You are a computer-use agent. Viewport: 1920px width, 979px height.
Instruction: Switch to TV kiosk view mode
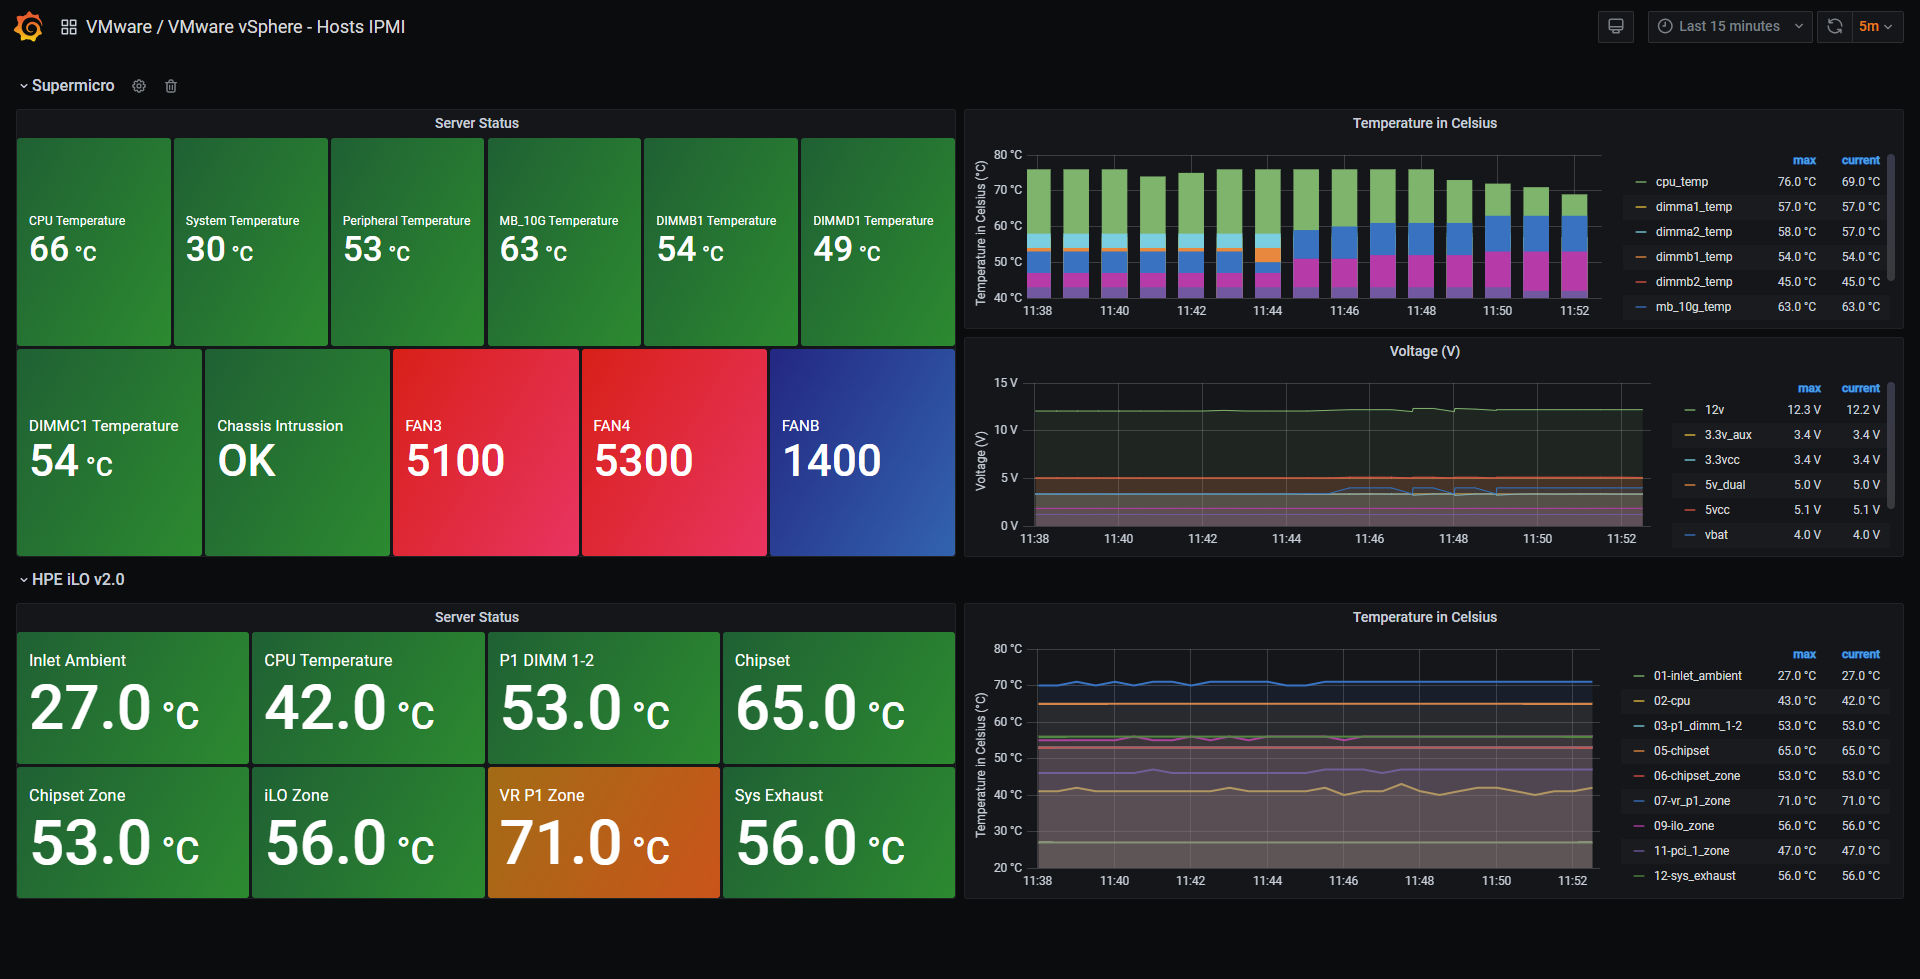pyautogui.click(x=1615, y=27)
